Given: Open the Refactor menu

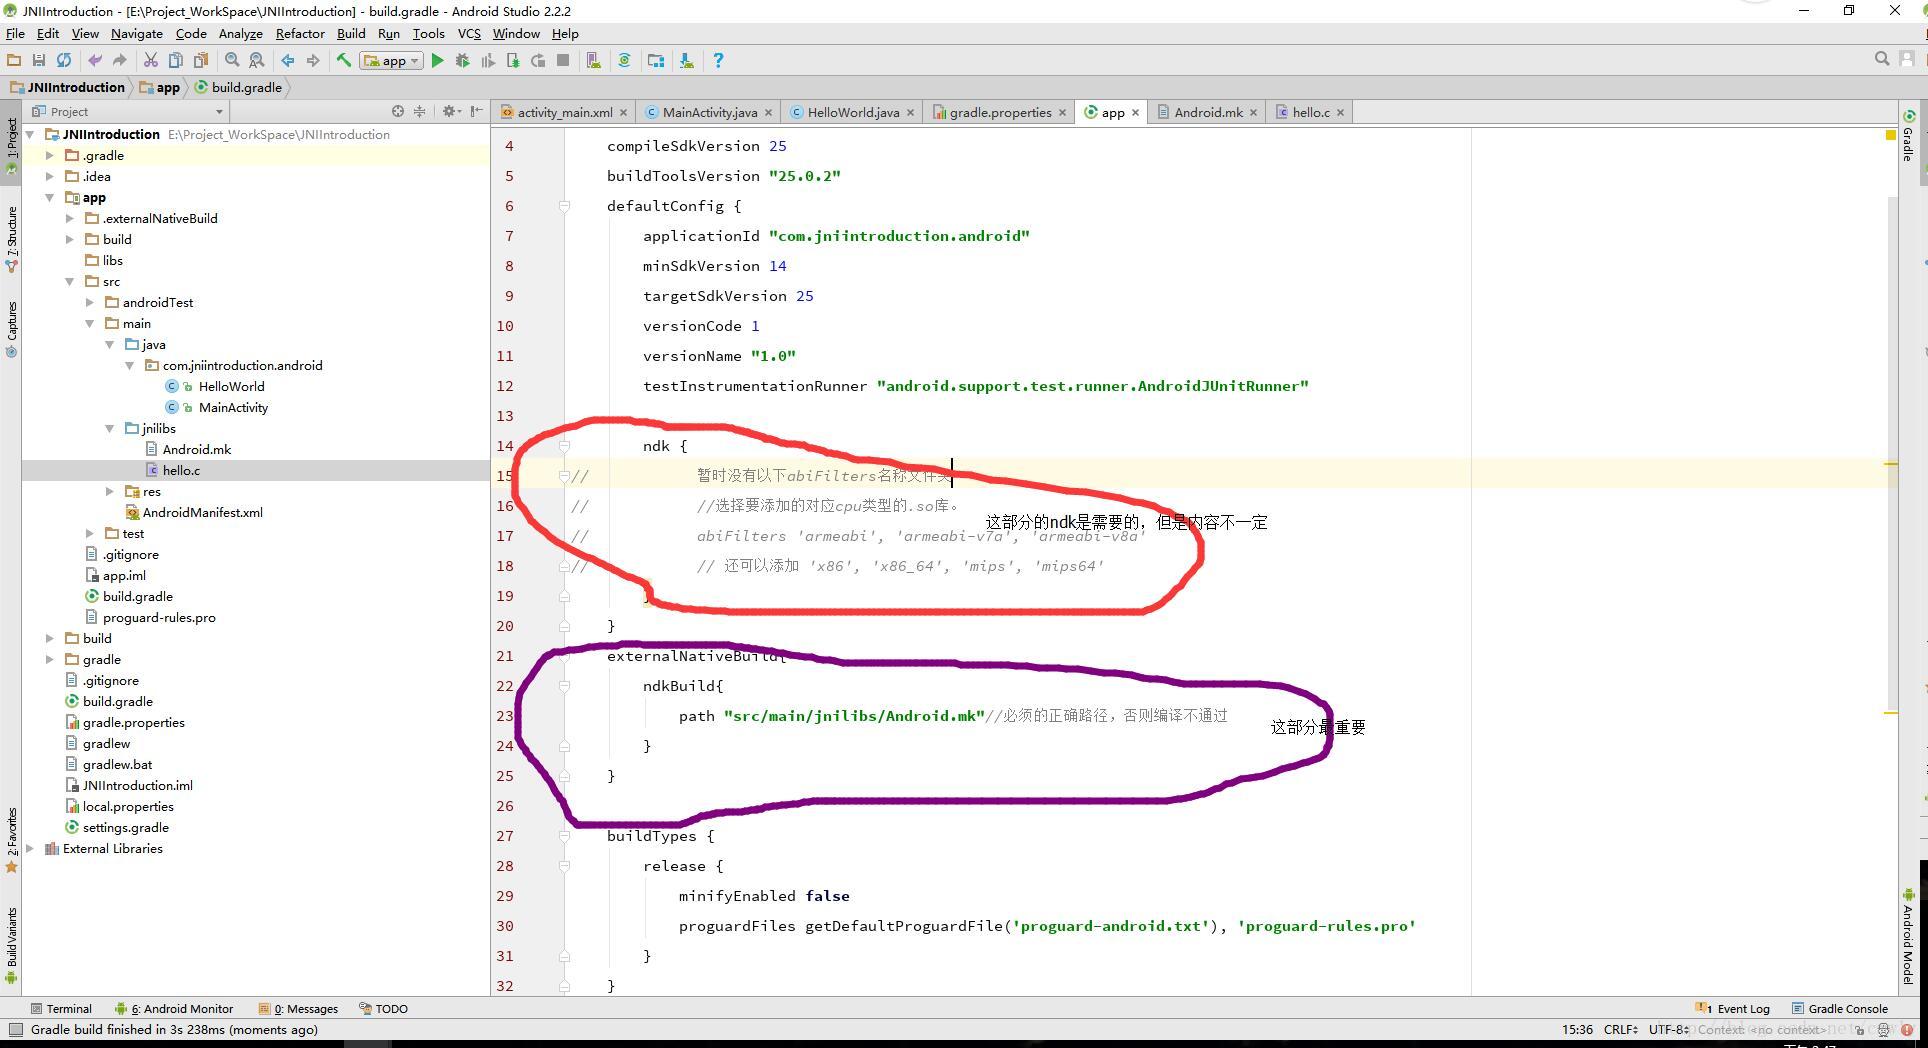Looking at the screenshot, I should pyautogui.click(x=300, y=34).
